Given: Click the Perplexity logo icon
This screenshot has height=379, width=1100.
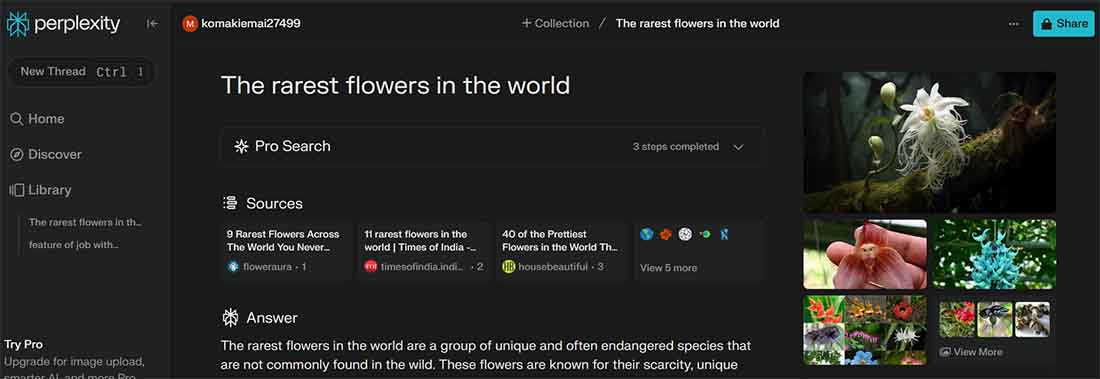Looking at the screenshot, I should [x=18, y=24].
